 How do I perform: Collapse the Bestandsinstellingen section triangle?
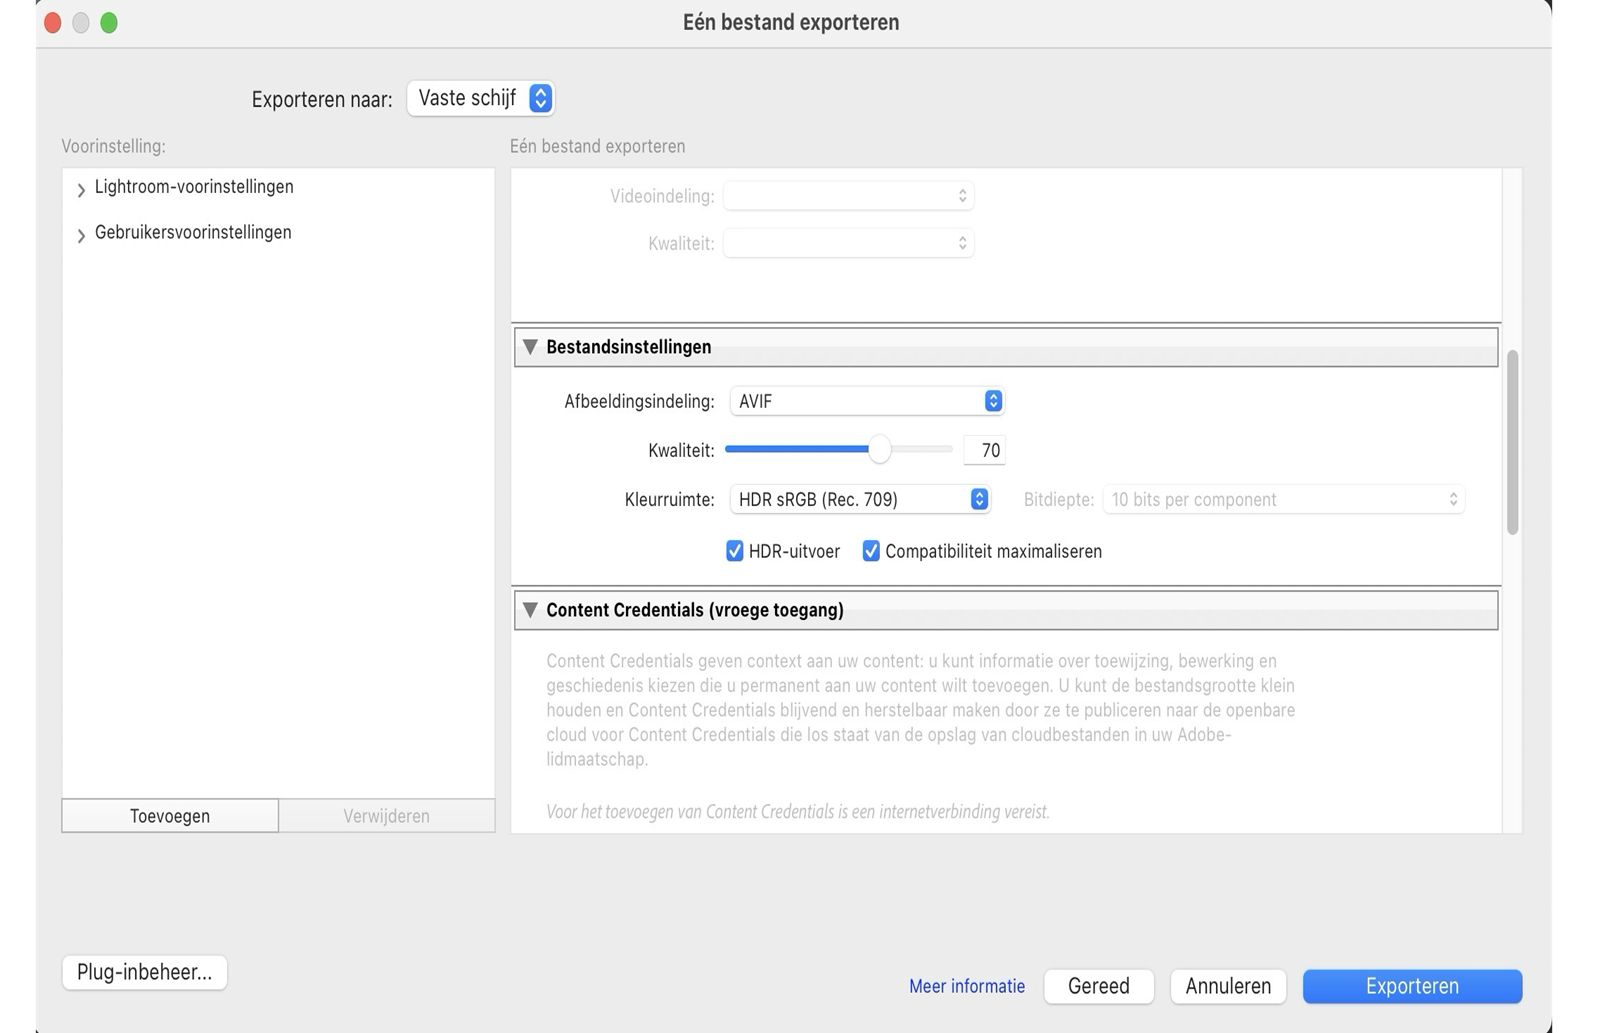pyautogui.click(x=530, y=347)
